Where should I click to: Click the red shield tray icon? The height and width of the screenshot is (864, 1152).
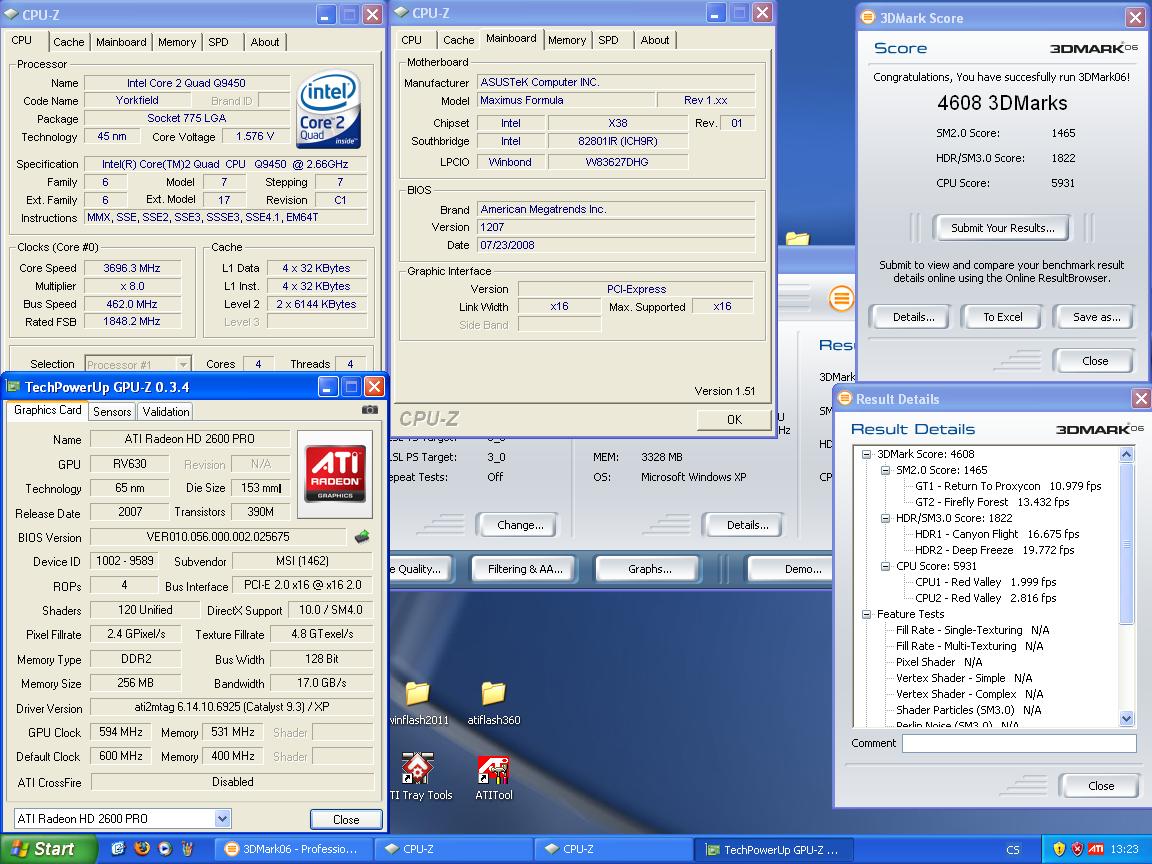click(1077, 849)
